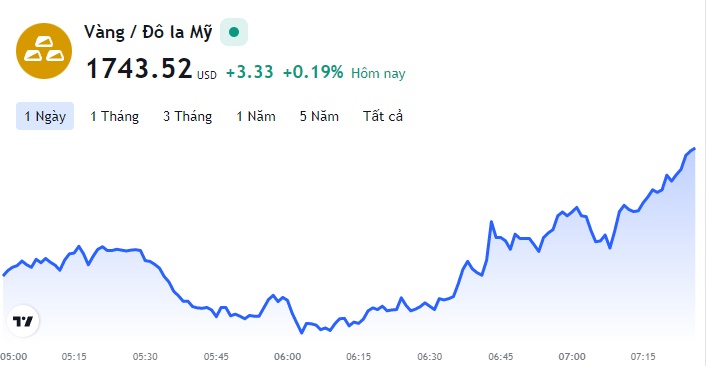Click the 07:00 time axis label
This screenshot has height=366, width=706.
[572, 357]
